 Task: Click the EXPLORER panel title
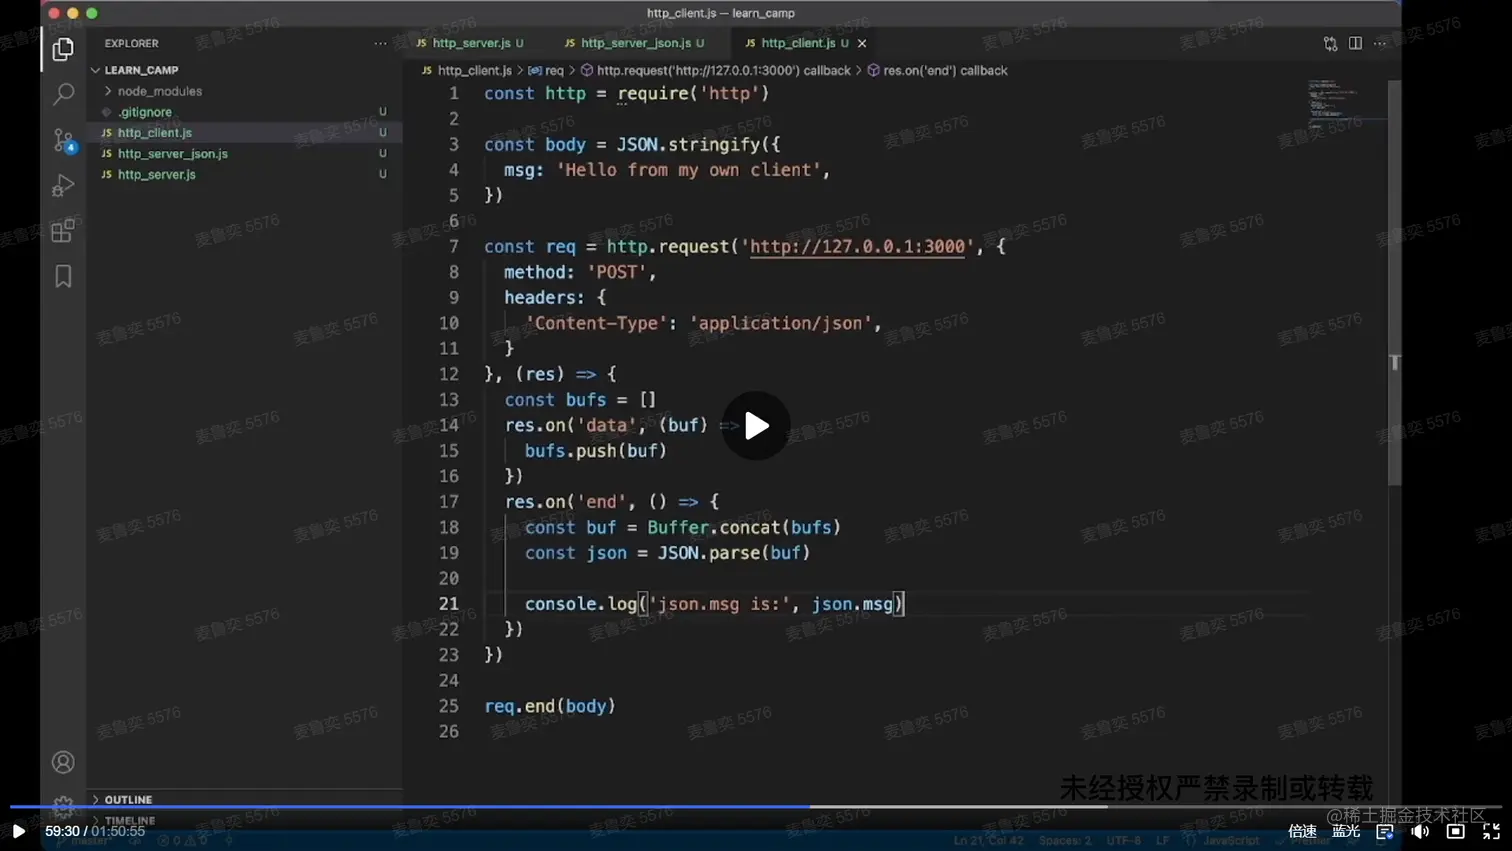tap(132, 44)
